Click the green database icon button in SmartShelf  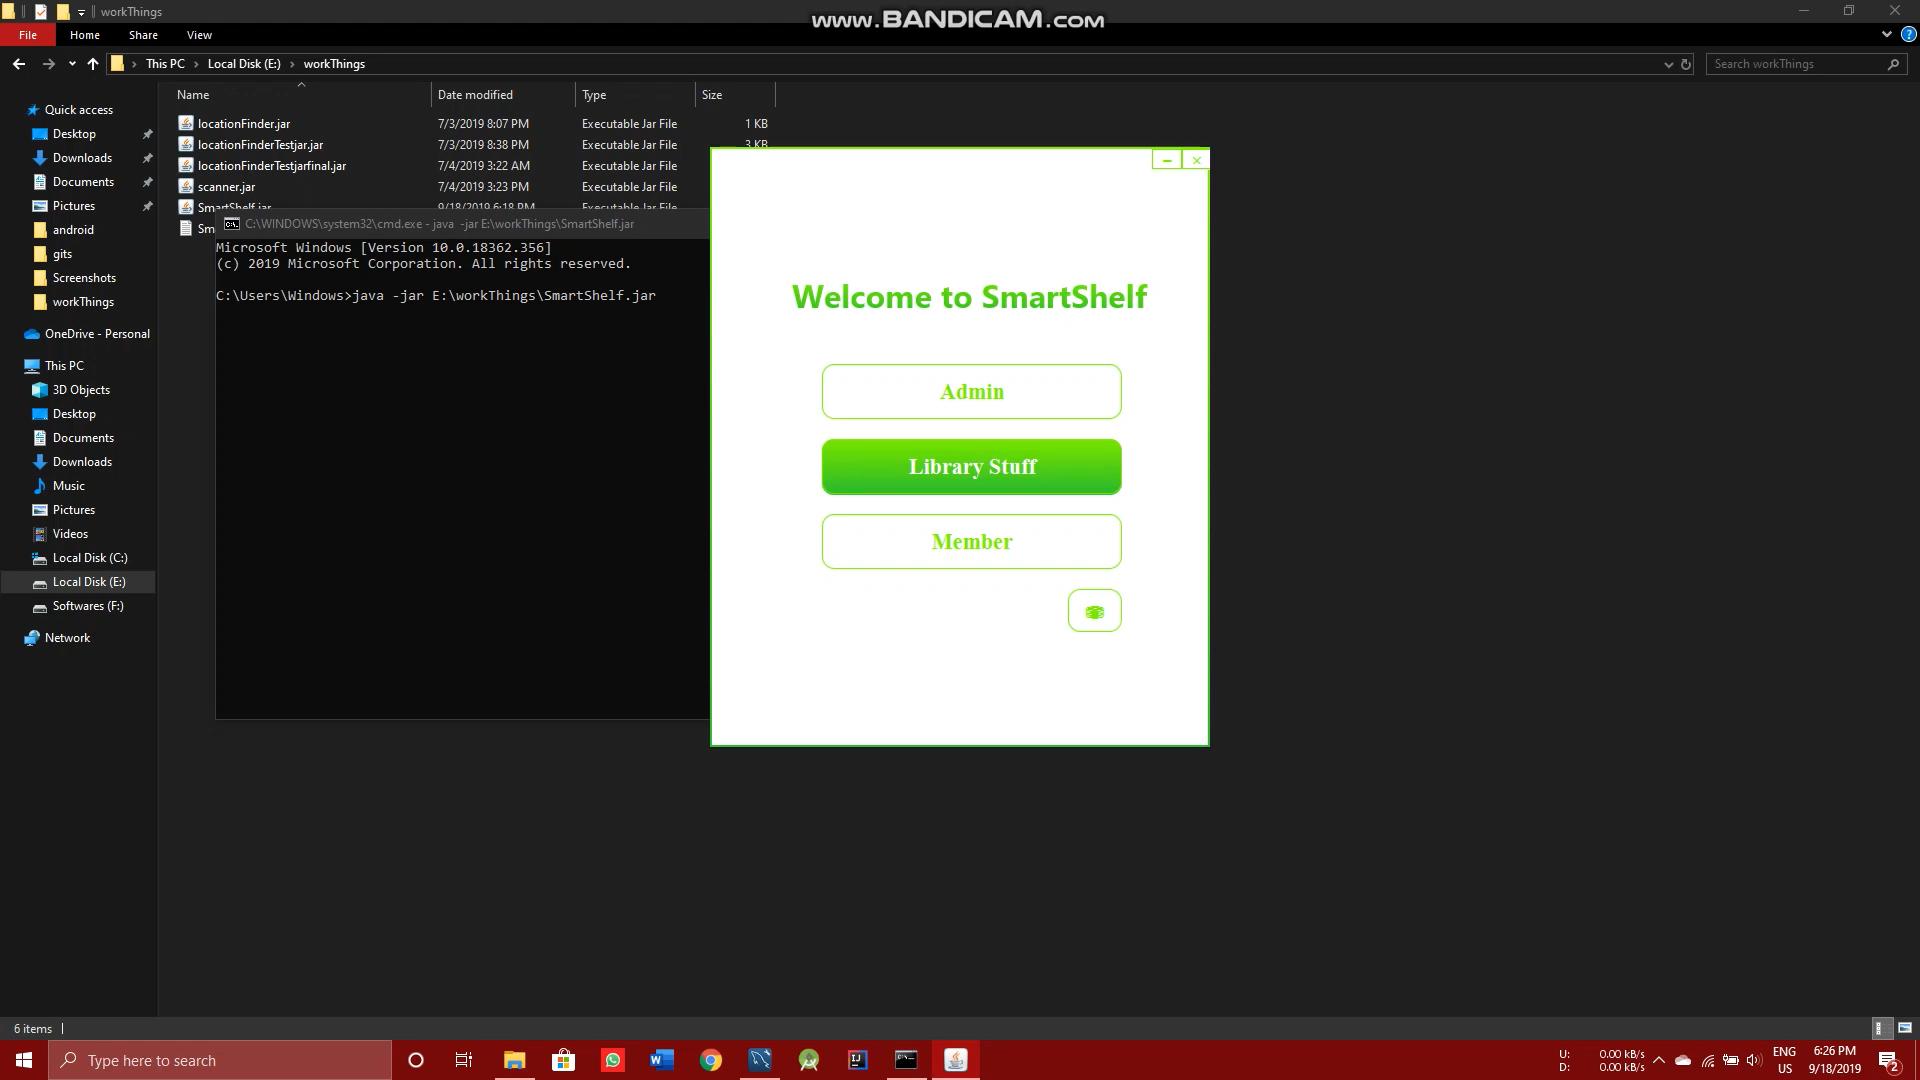(x=1094, y=611)
